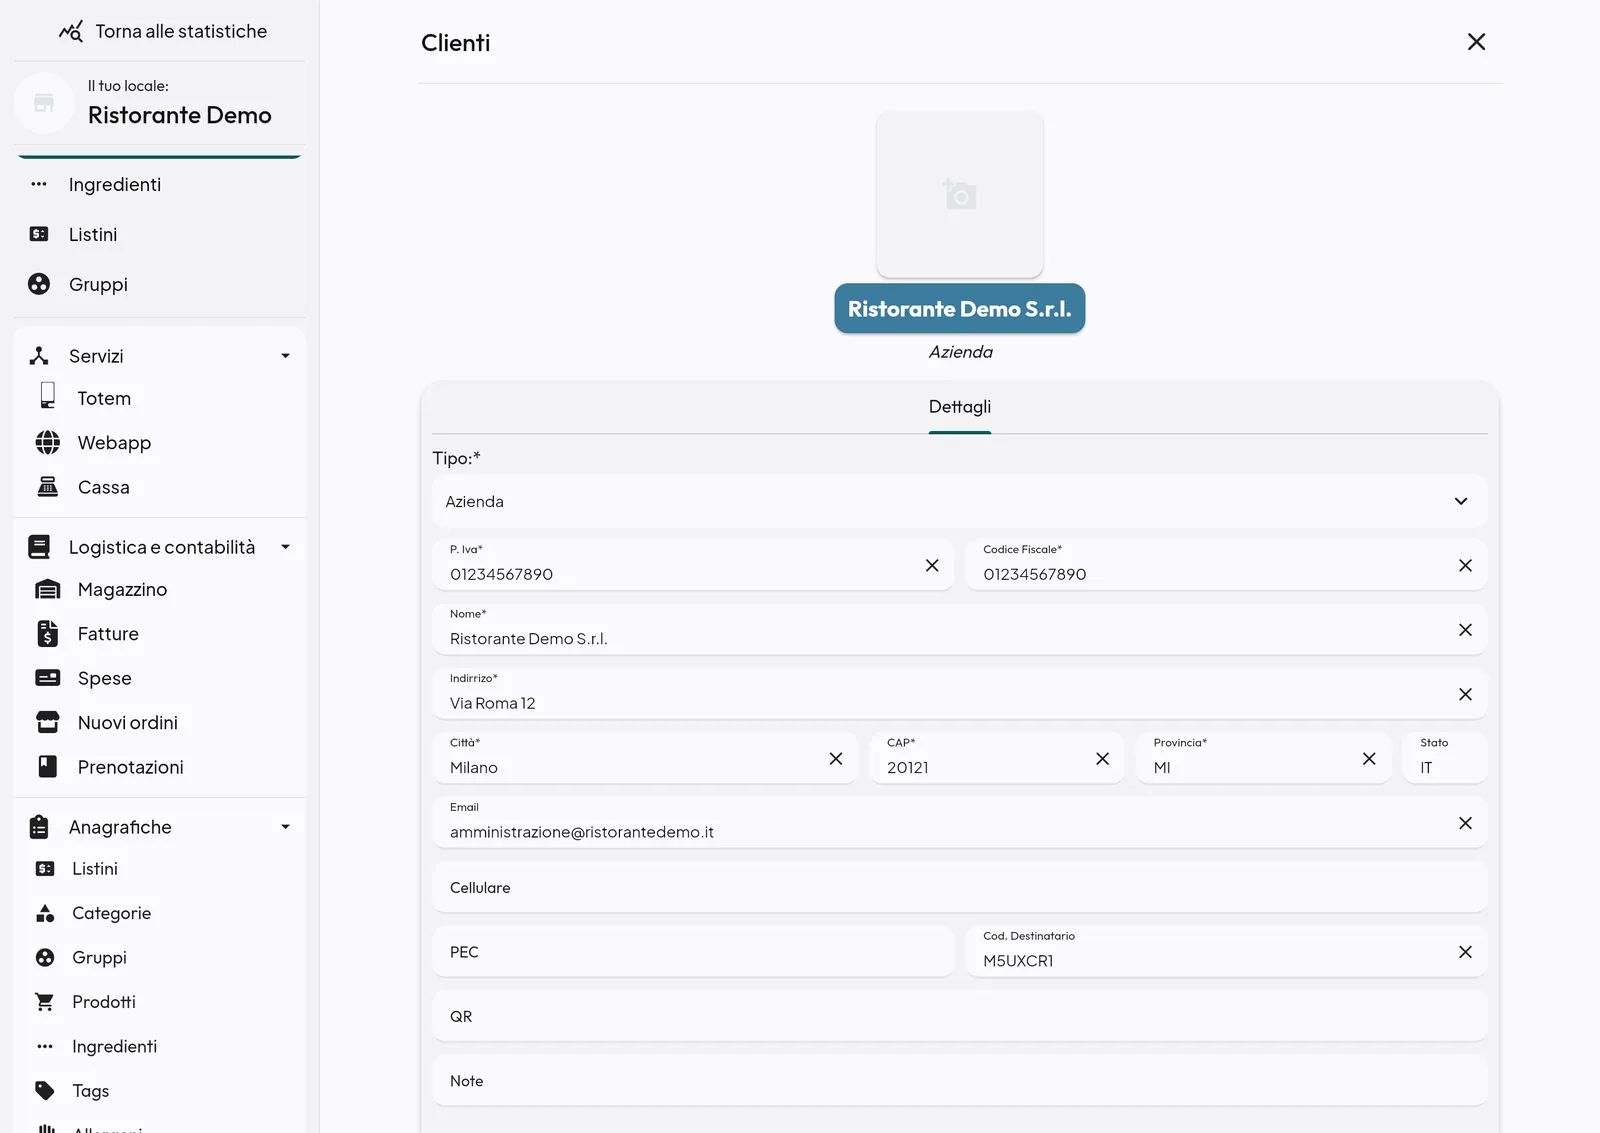Clear the P. Iva field
This screenshot has height=1133, width=1600.
pyautogui.click(x=932, y=565)
